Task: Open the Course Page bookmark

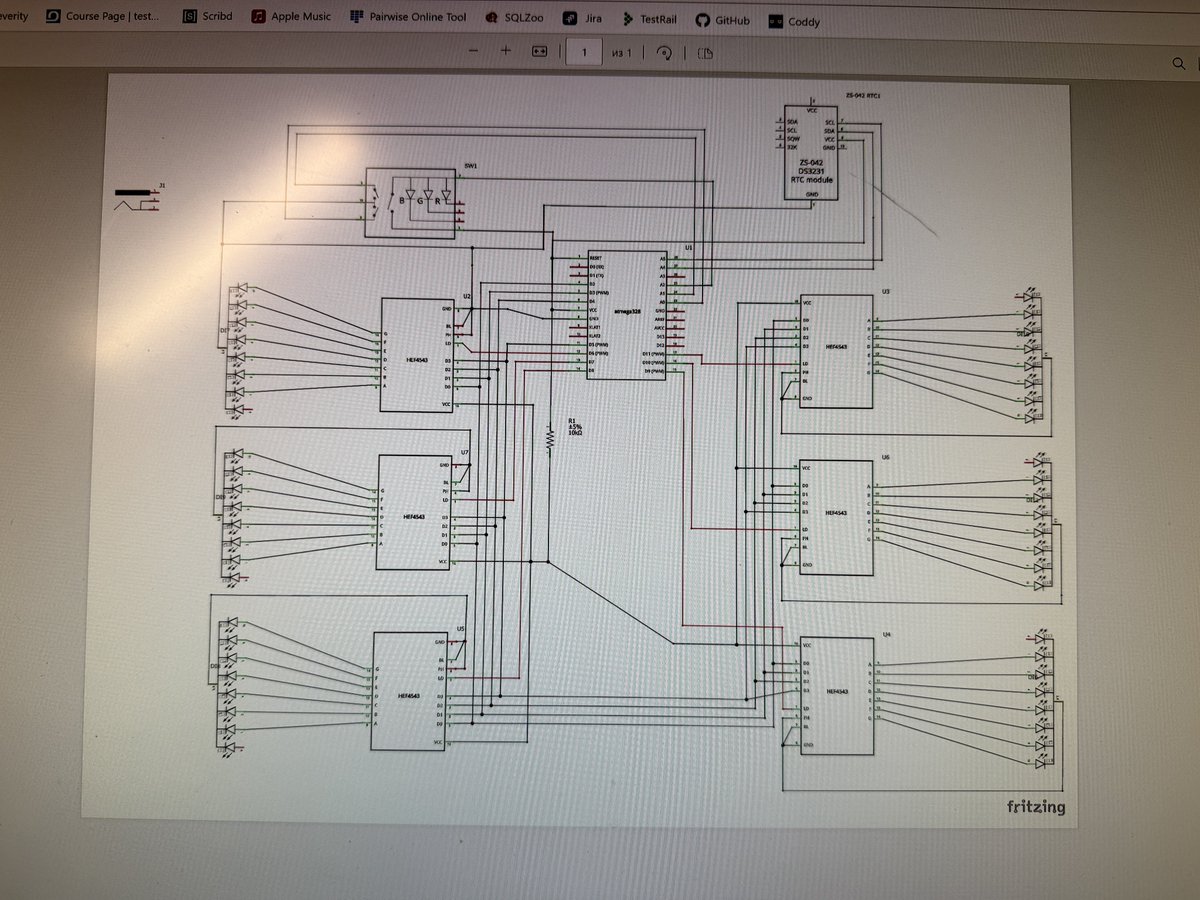Action: pos(103,17)
